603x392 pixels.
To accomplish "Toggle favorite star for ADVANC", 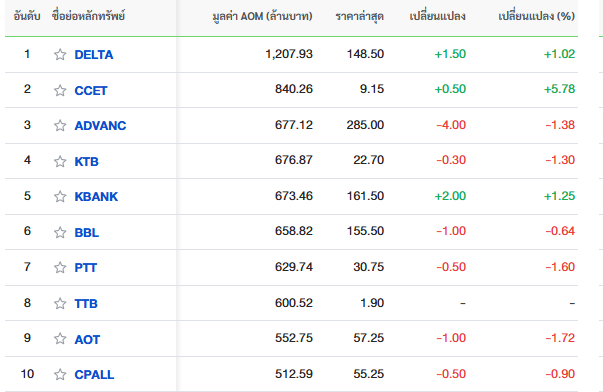I will [x=60, y=125].
